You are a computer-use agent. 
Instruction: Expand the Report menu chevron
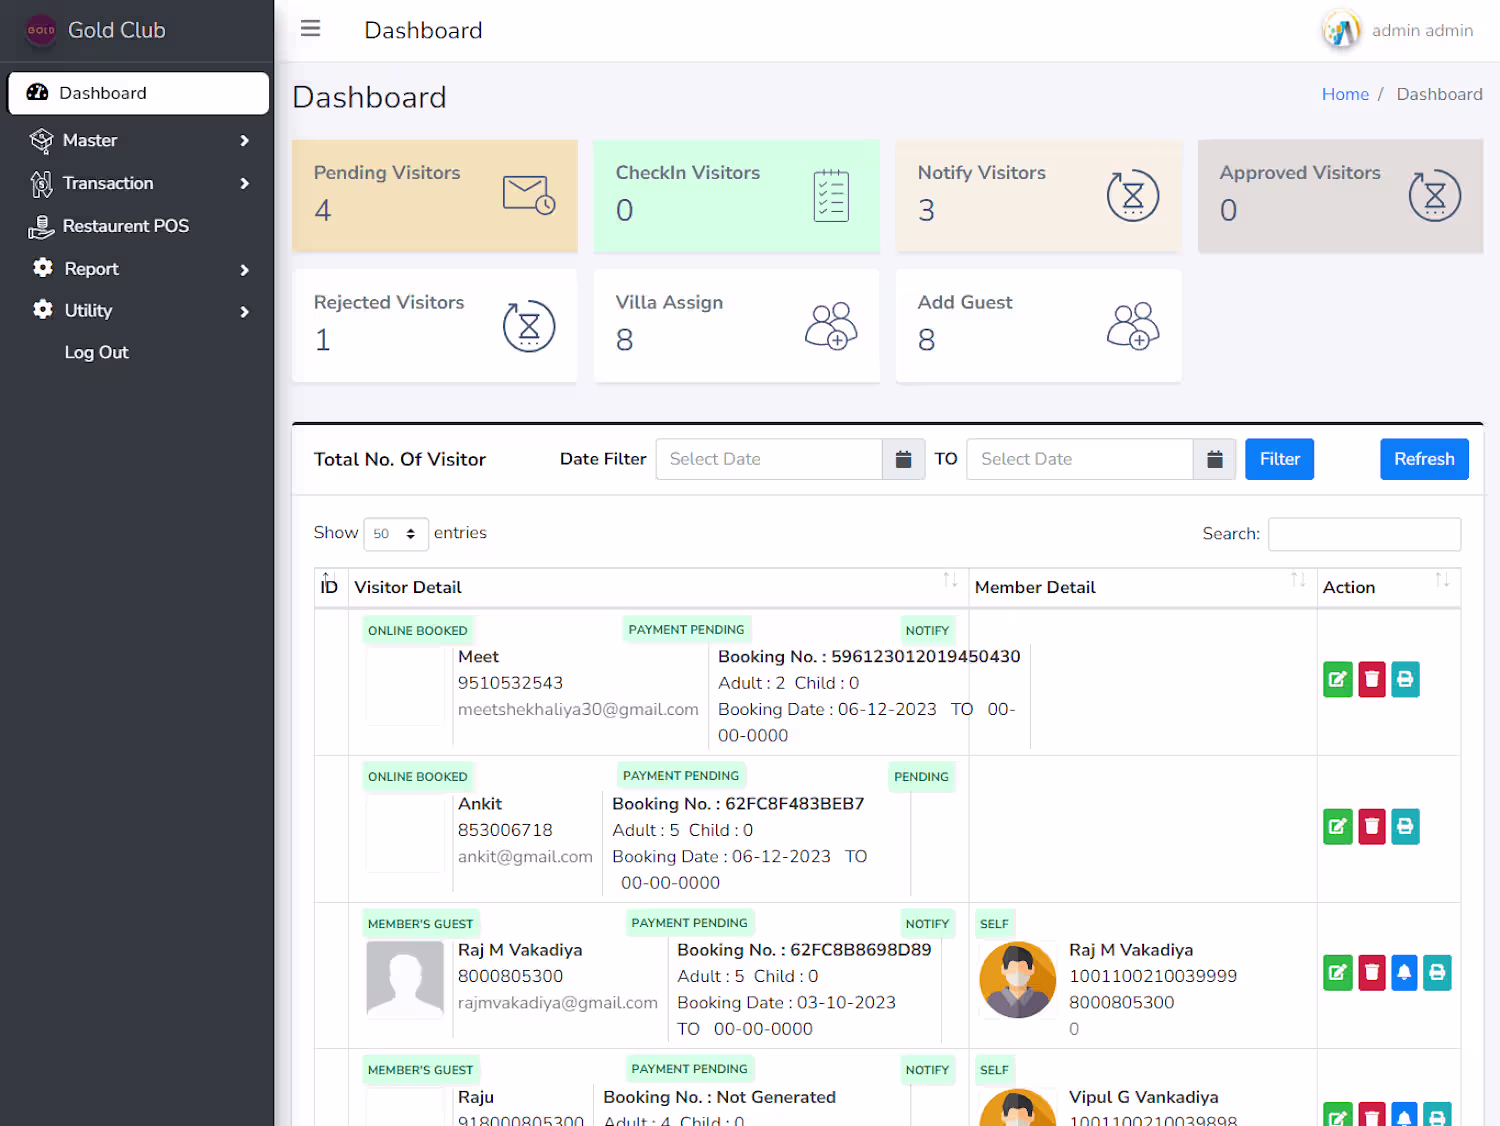(x=245, y=270)
